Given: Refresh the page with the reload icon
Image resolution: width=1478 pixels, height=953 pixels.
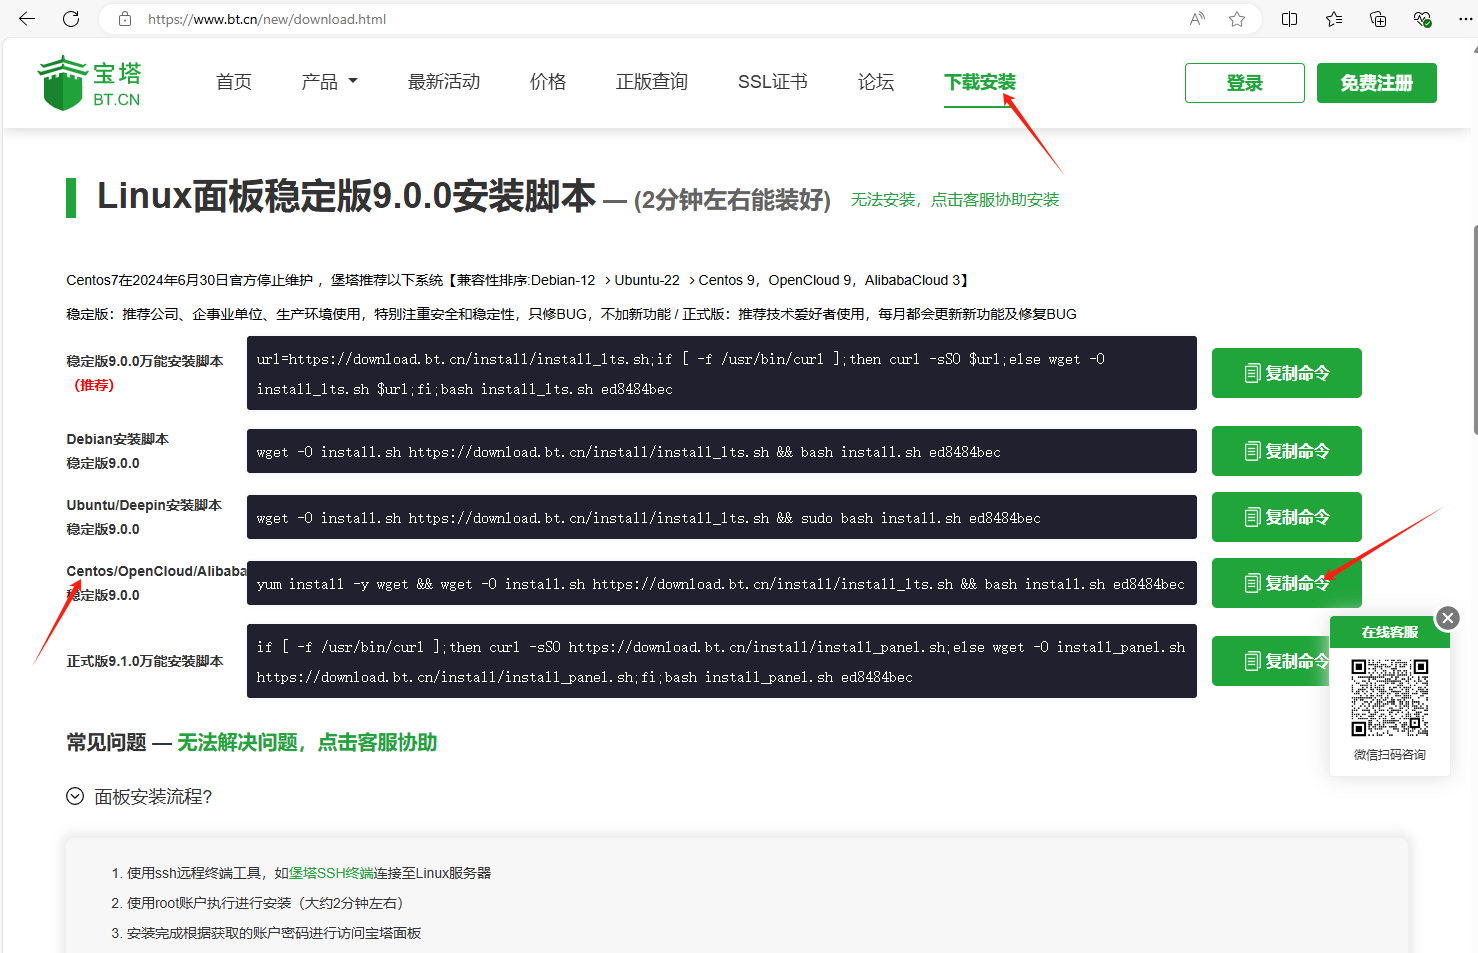Looking at the screenshot, I should tap(71, 19).
